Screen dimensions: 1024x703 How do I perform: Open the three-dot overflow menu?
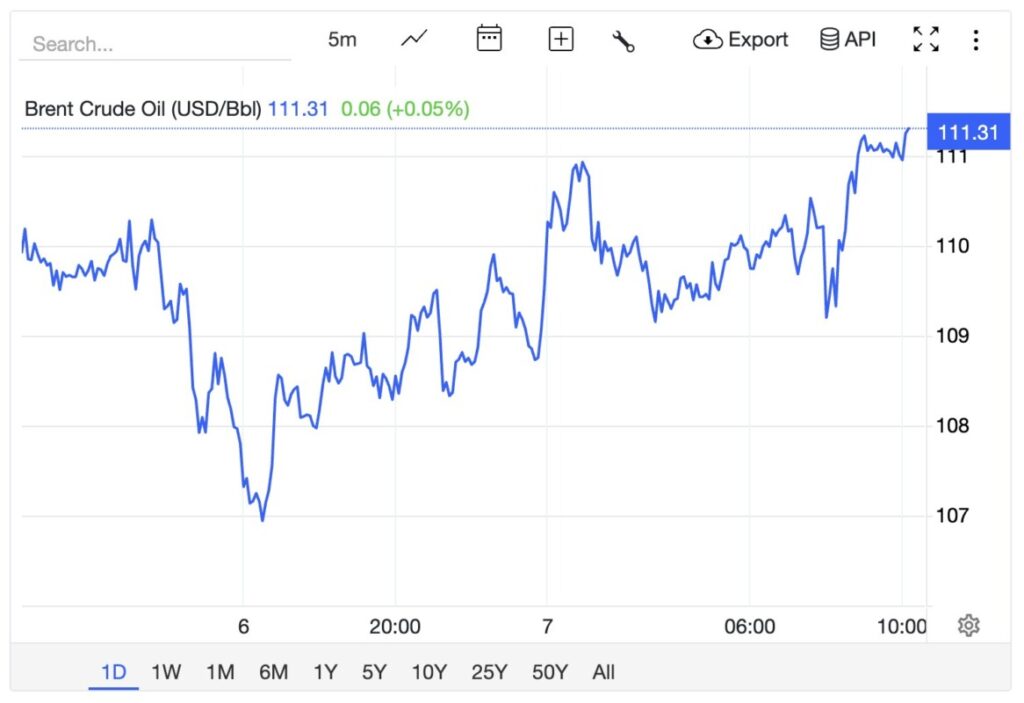click(976, 38)
